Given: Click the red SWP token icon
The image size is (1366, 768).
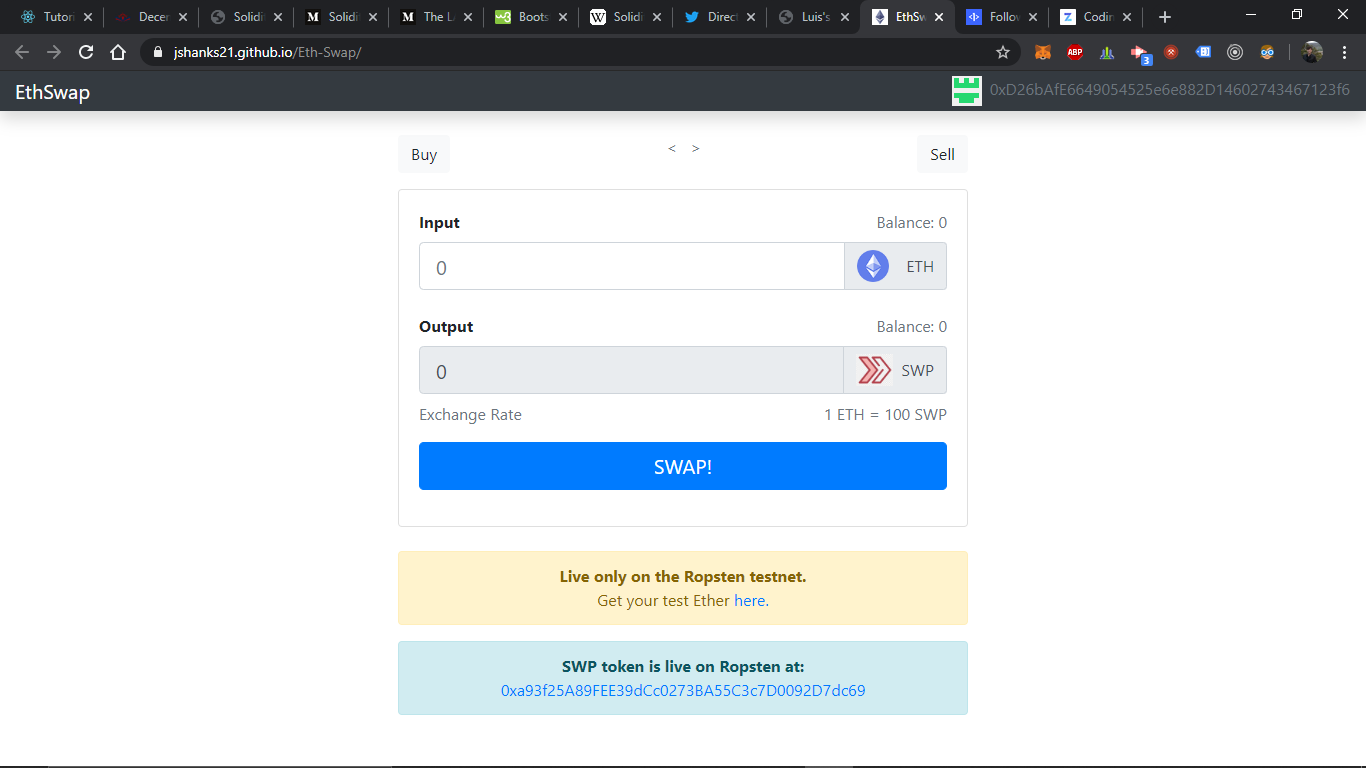Looking at the screenshot, I should (875, 369).
